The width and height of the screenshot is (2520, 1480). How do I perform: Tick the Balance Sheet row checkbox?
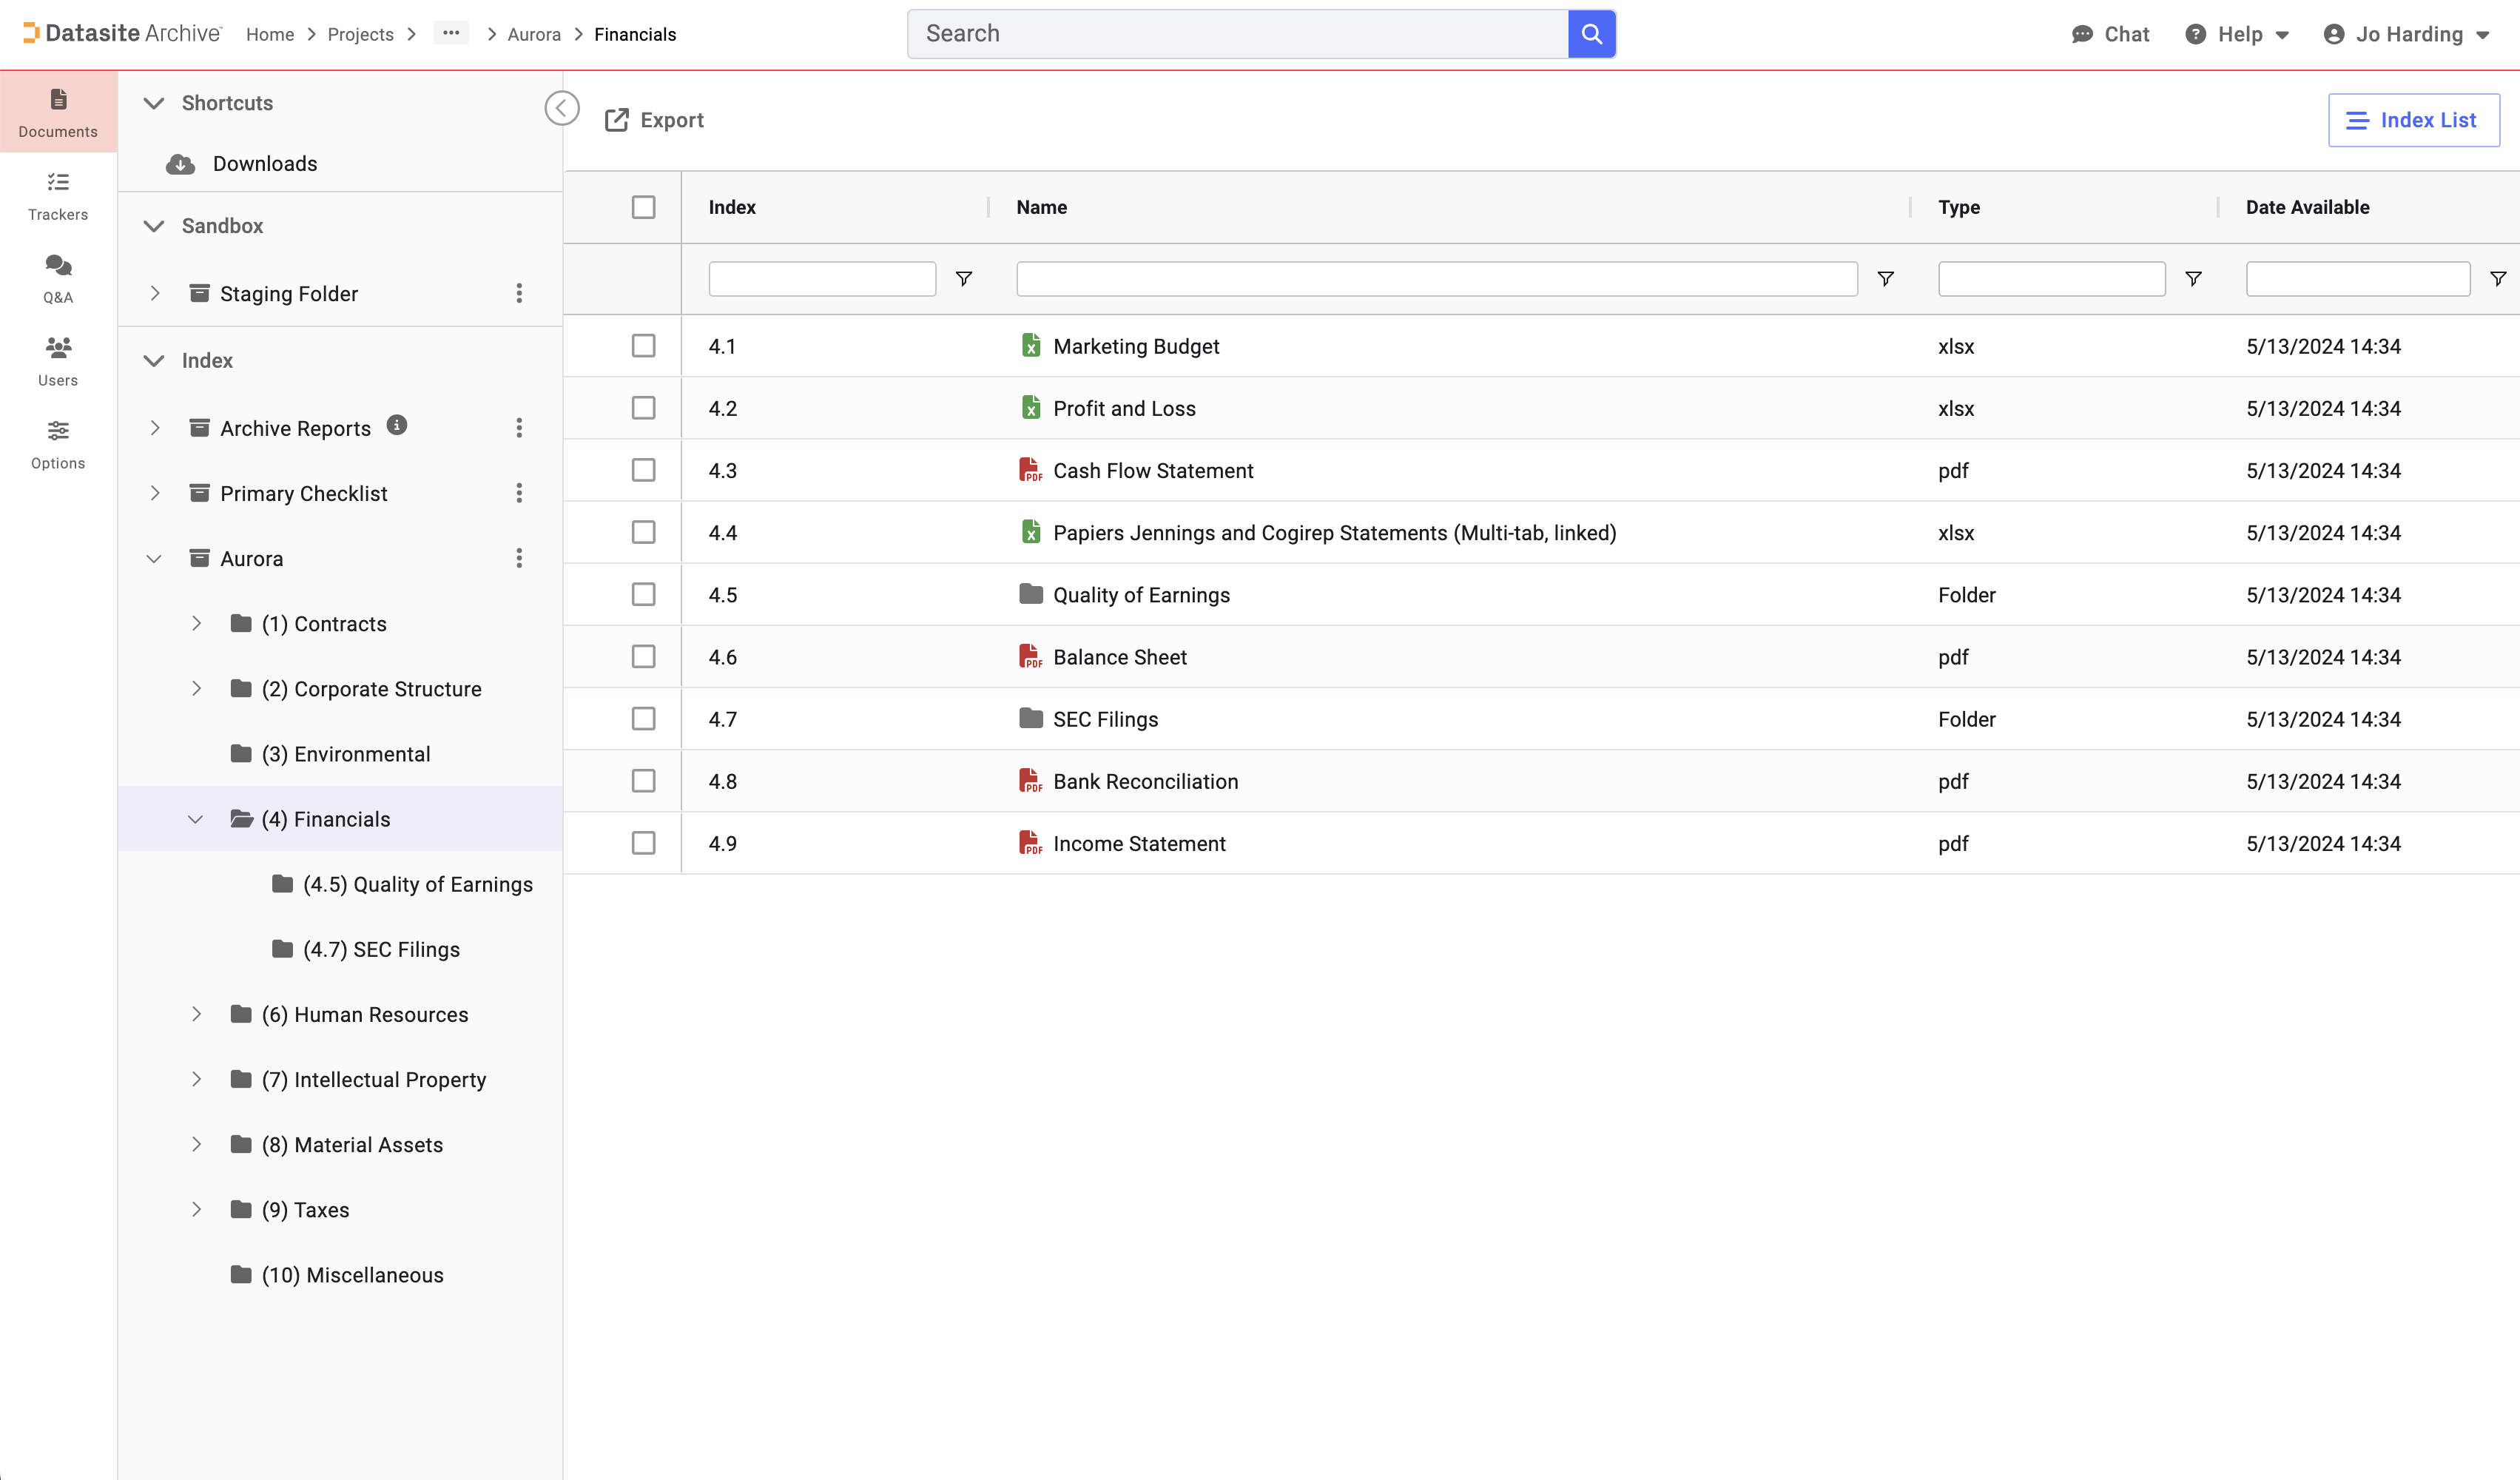tap(643, 657)
